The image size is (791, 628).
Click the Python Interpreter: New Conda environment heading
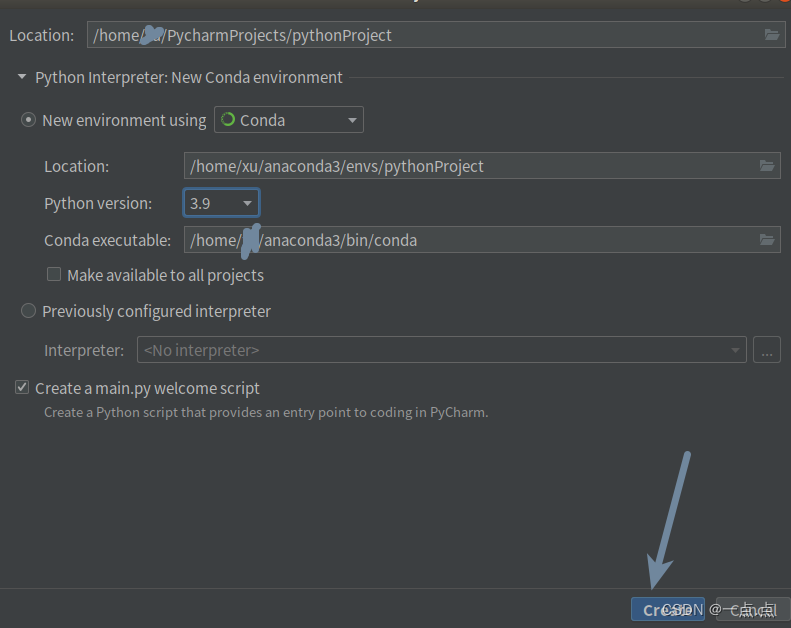point(189,78)
